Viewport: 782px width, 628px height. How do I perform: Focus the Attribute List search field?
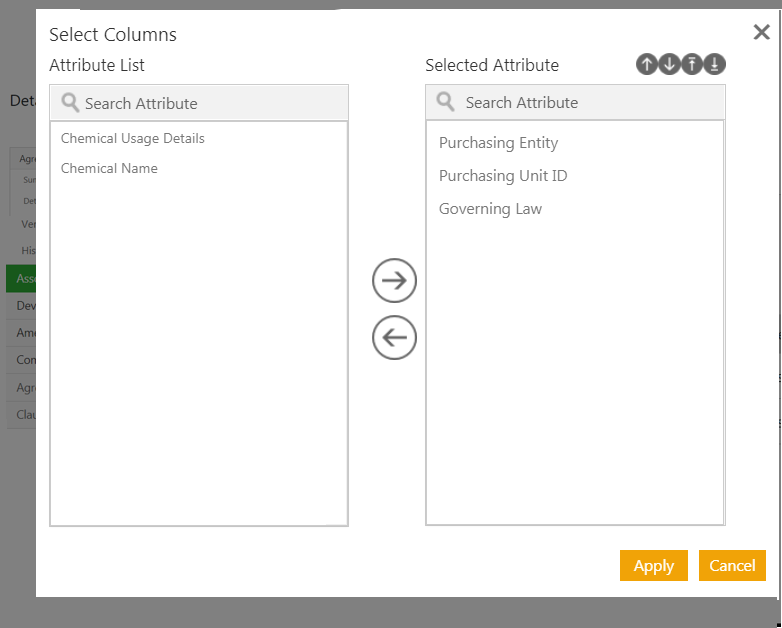[210, 103]
